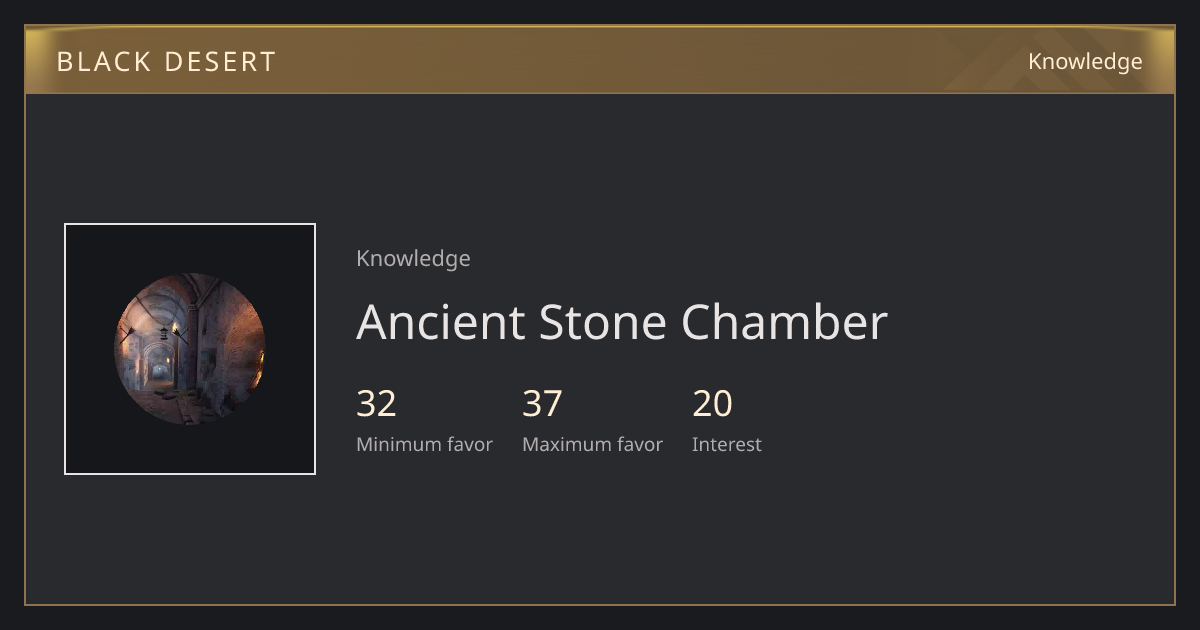Click the maximum favor value 37

pyautogui.click(x=542, y=403)
